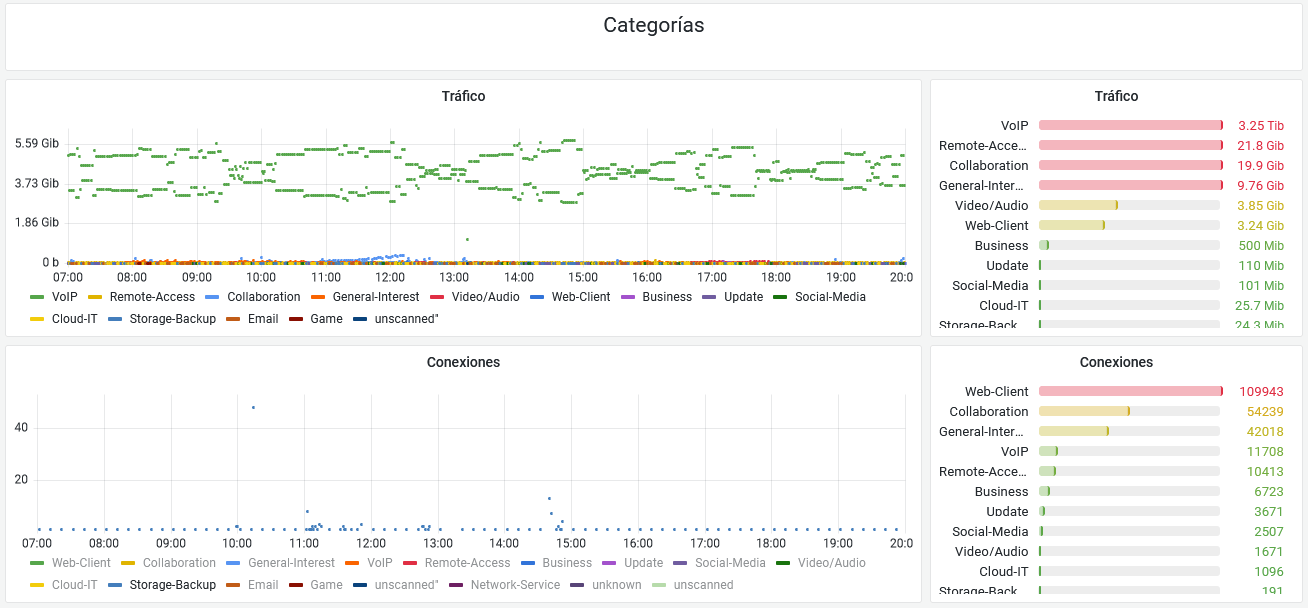Toggle Storage-Backup series in the Conexiones graph legend

[172, 585]
